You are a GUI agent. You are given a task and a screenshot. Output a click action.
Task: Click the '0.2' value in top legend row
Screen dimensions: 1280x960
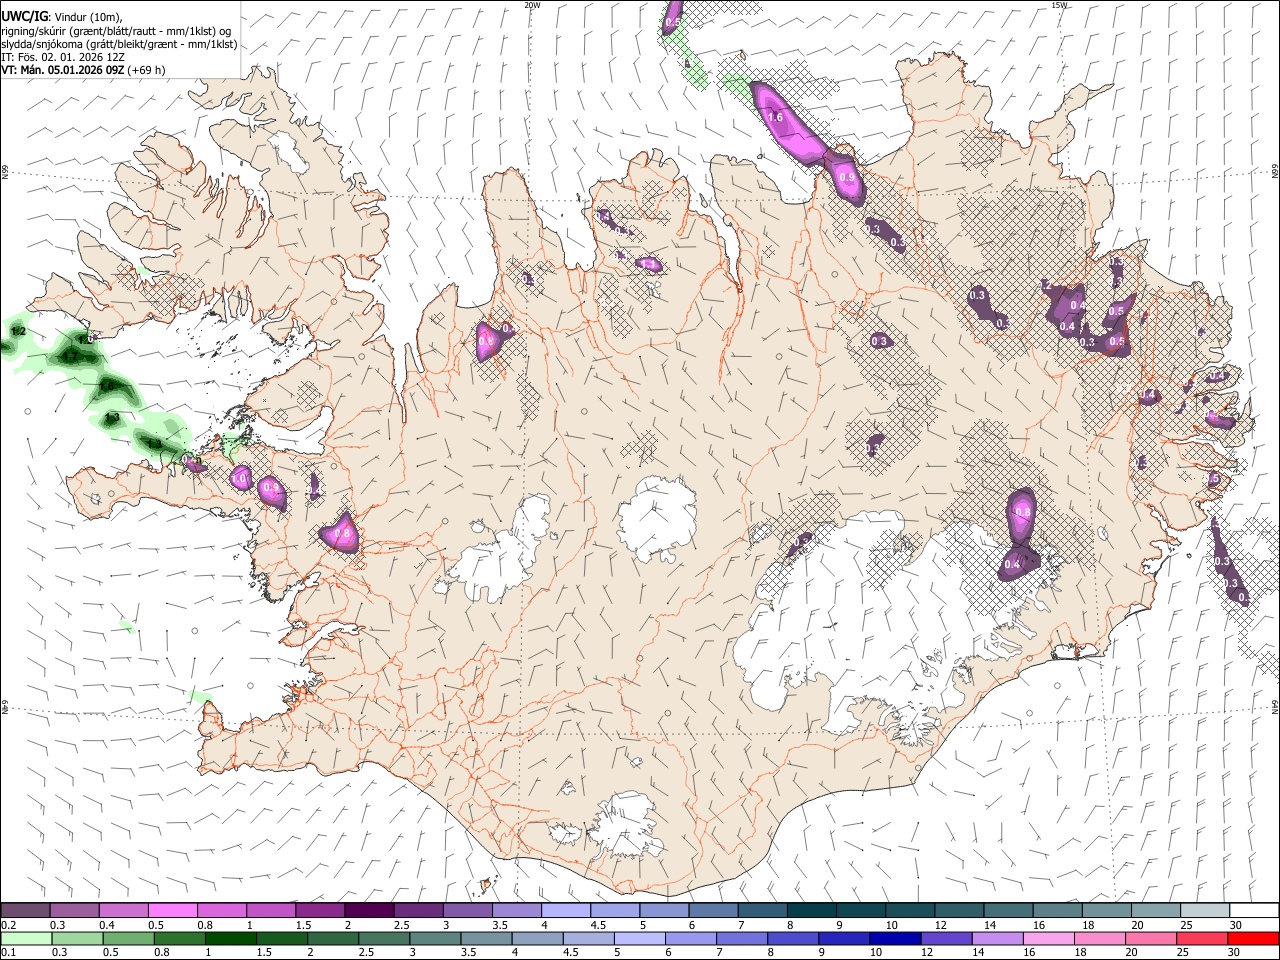pos(9,925)
